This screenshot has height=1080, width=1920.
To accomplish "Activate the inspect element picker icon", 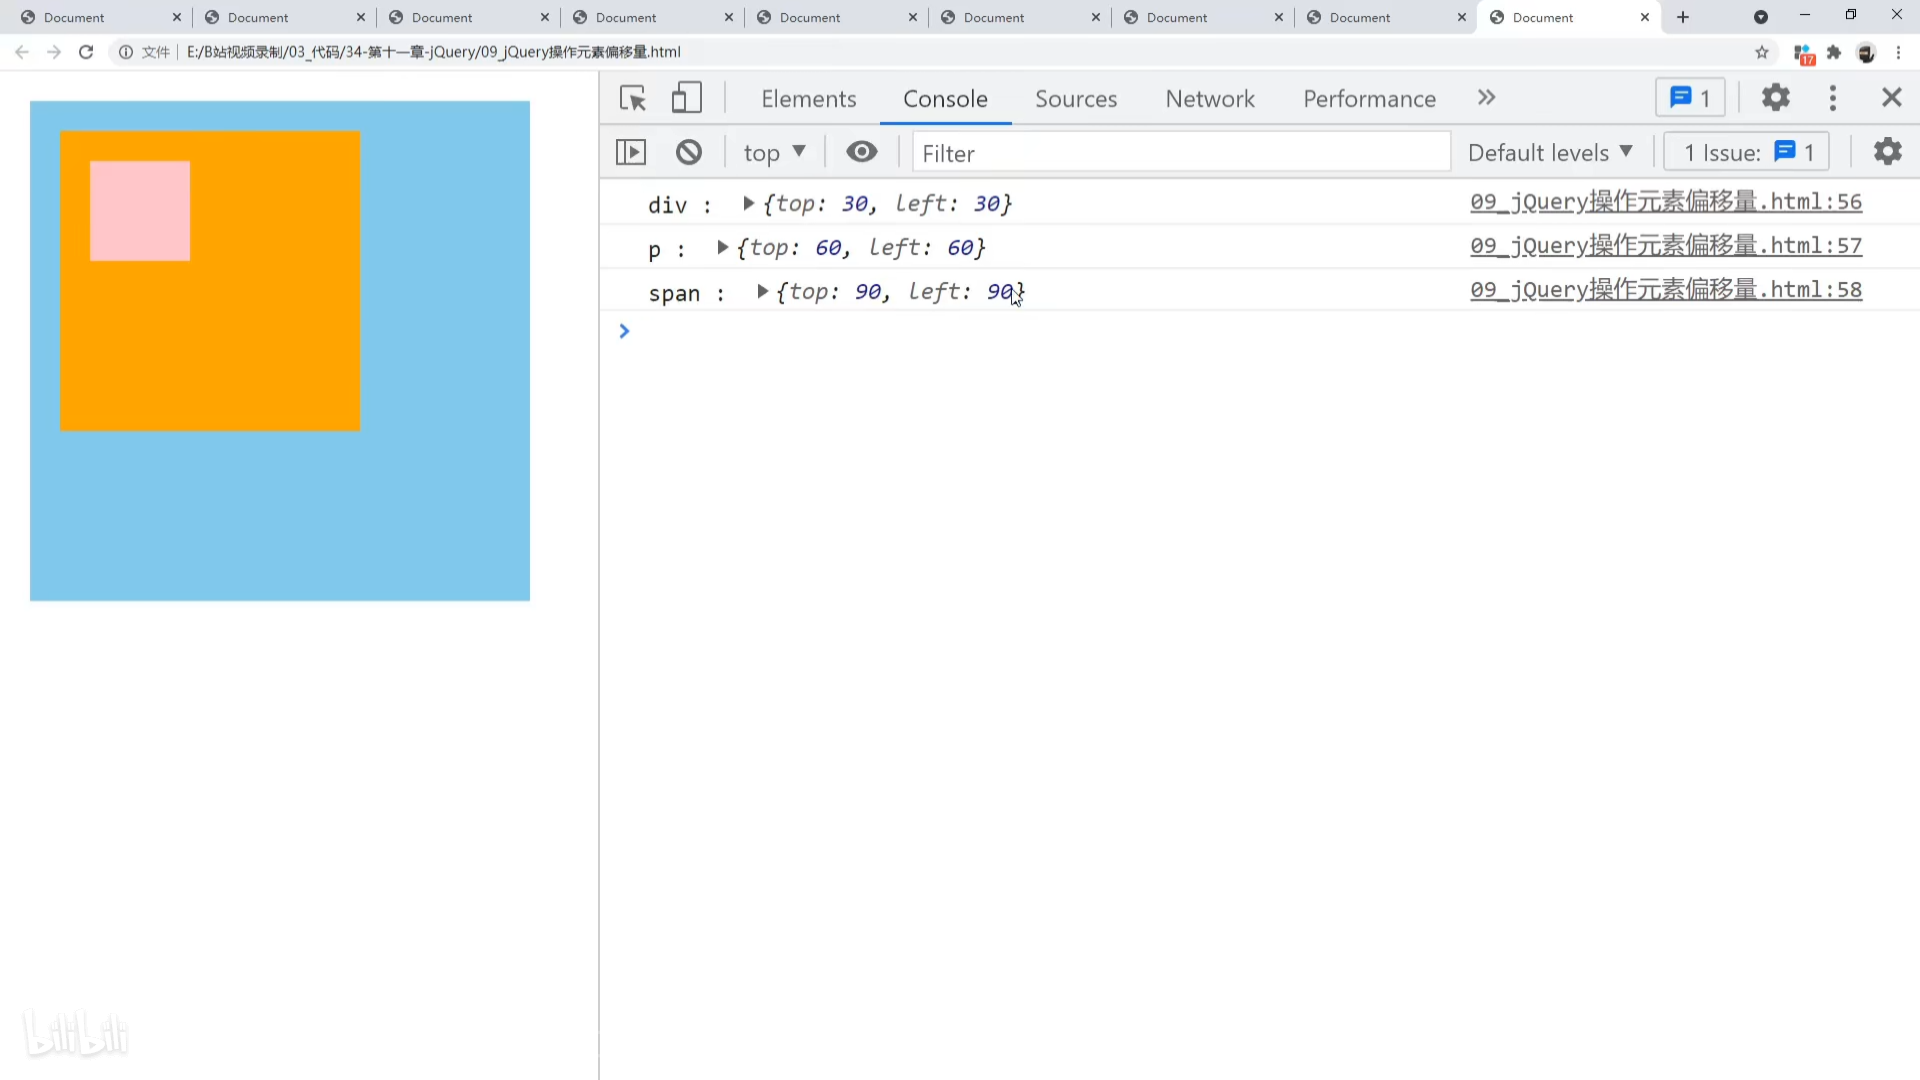I will 632,98.
